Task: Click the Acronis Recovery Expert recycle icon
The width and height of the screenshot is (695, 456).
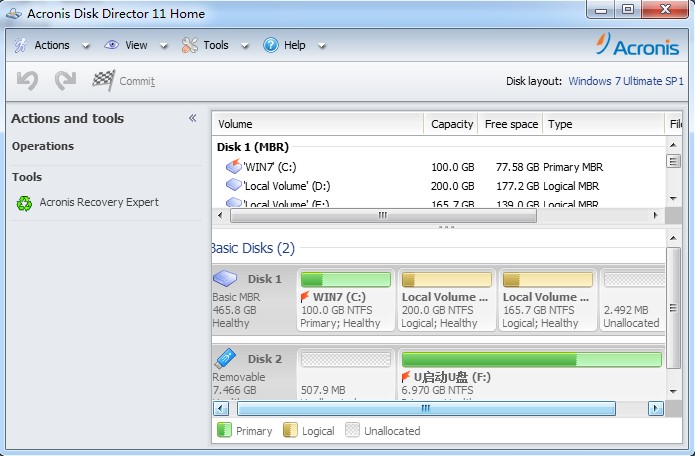Action: [24, 203]
